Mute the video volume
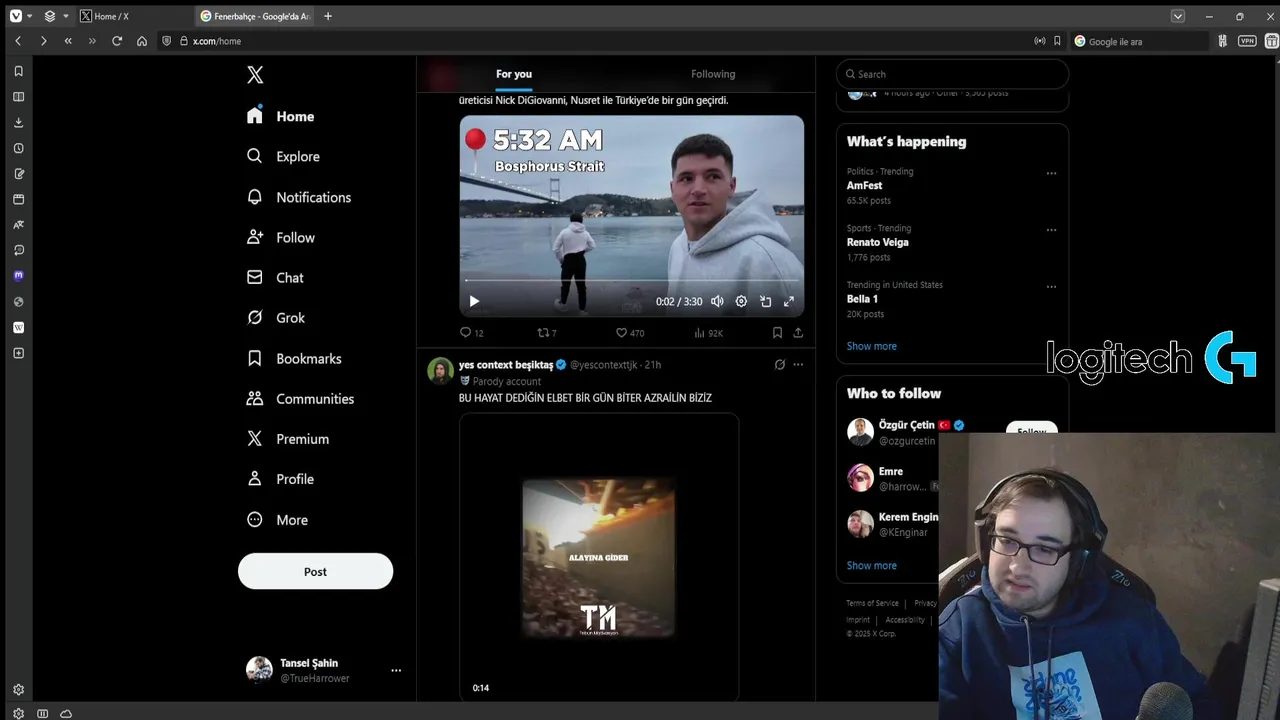The image size is (1280, 720). click(x=717, y=301)
